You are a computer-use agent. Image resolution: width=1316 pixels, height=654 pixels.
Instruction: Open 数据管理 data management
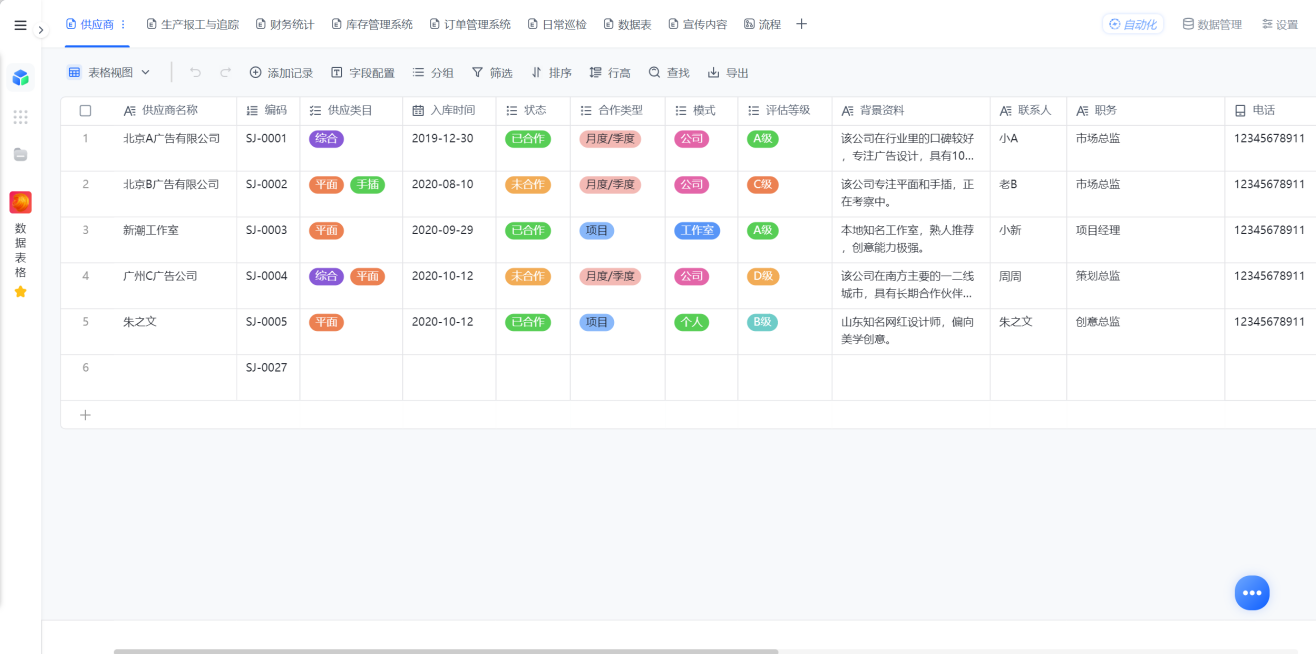coord(1212,24)
